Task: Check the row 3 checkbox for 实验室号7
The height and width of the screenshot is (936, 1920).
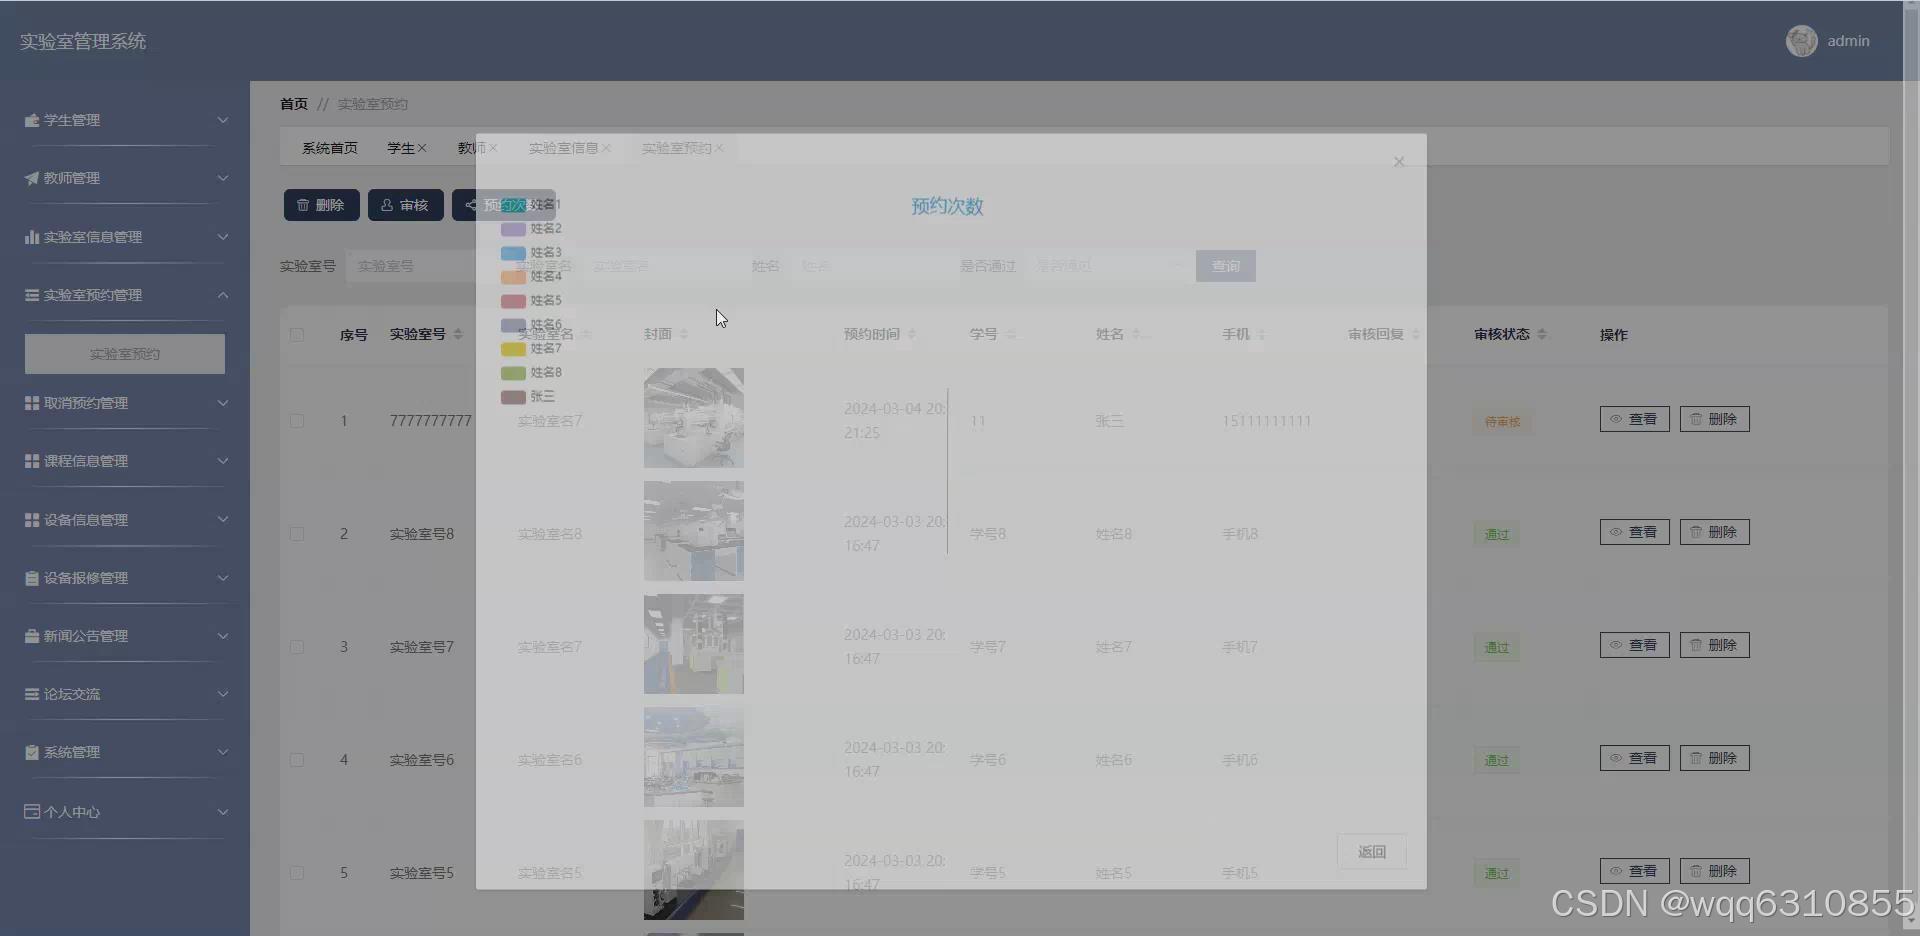Action: coord(297,647)
